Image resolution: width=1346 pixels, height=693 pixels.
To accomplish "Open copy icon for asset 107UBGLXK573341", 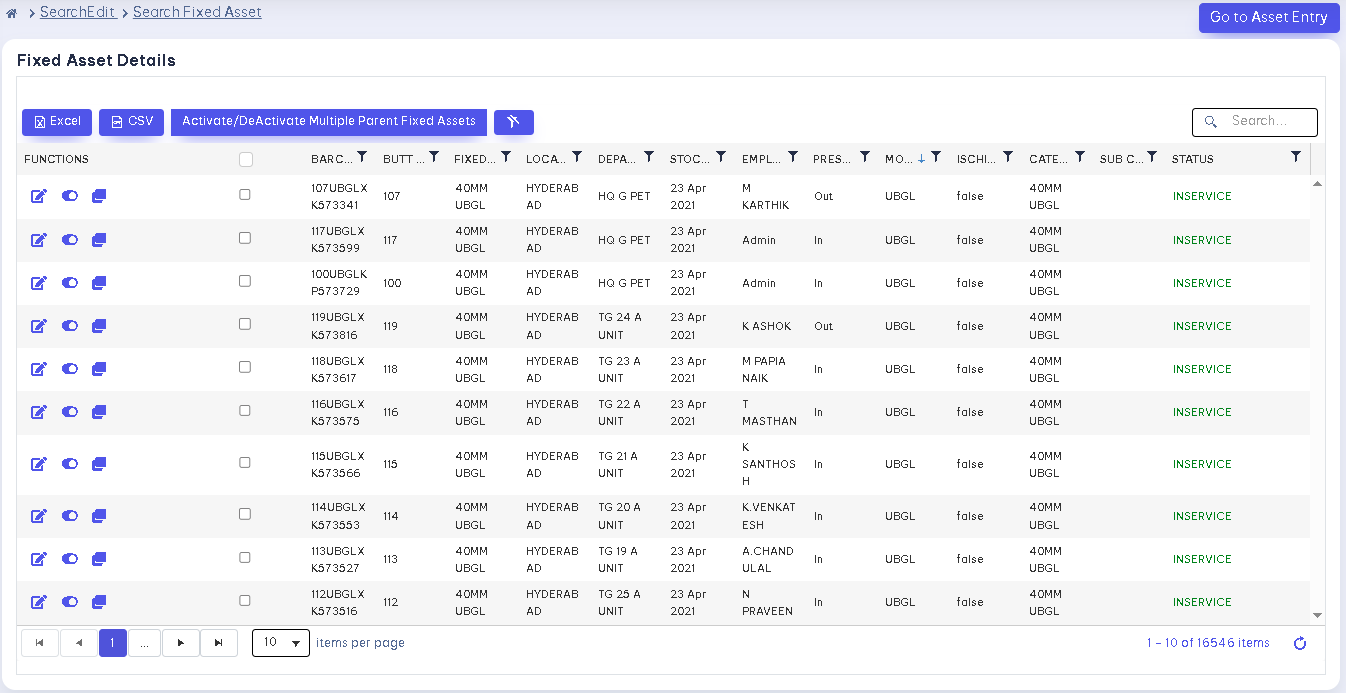I will 99,196.
